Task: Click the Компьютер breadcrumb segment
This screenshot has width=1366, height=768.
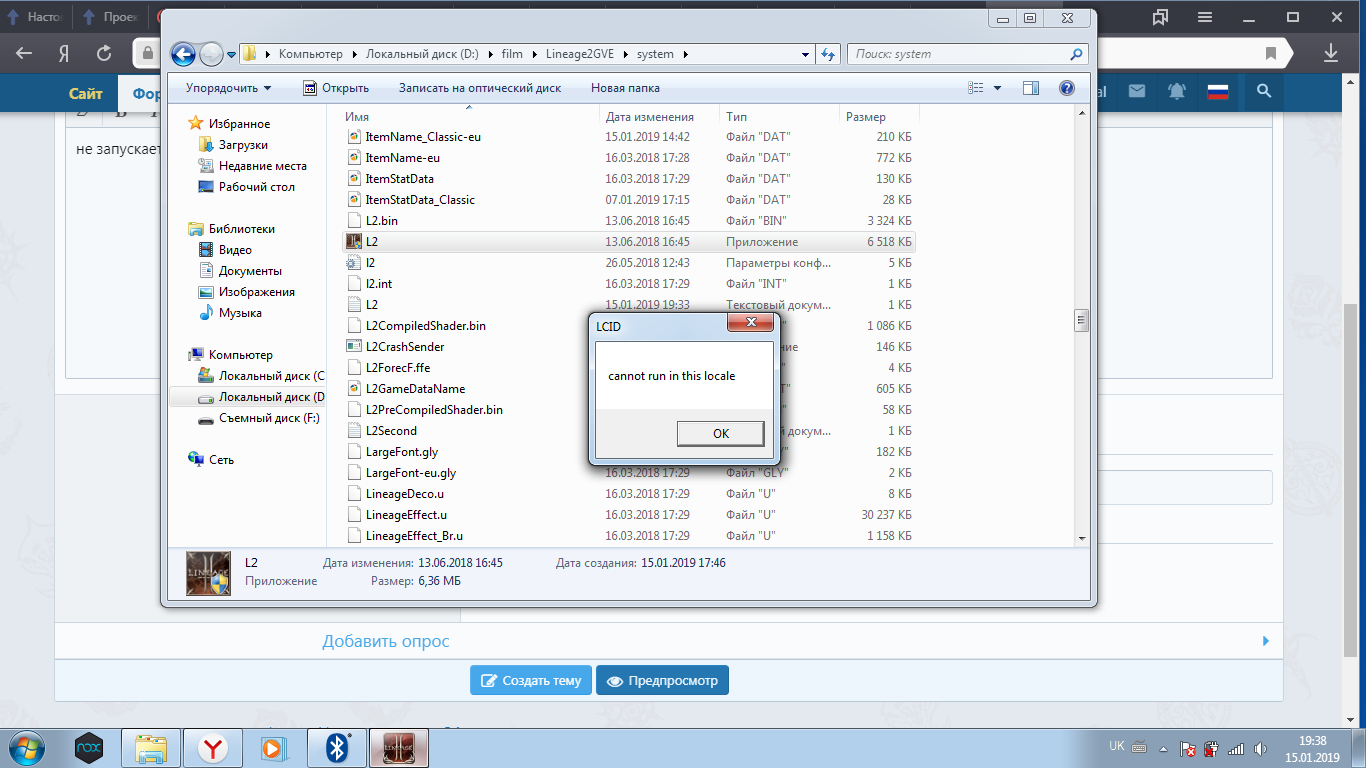Action: (310, 54)
